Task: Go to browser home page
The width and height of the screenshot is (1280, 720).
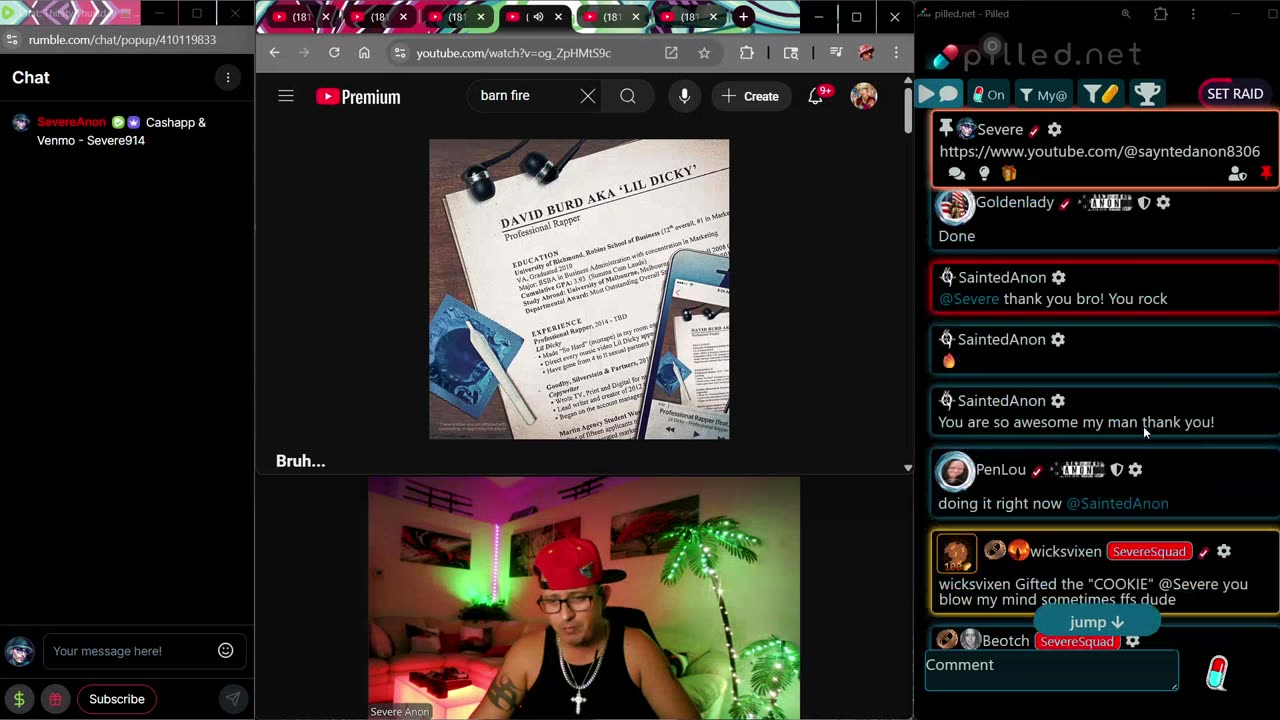Action: click(x=364, y=53)
